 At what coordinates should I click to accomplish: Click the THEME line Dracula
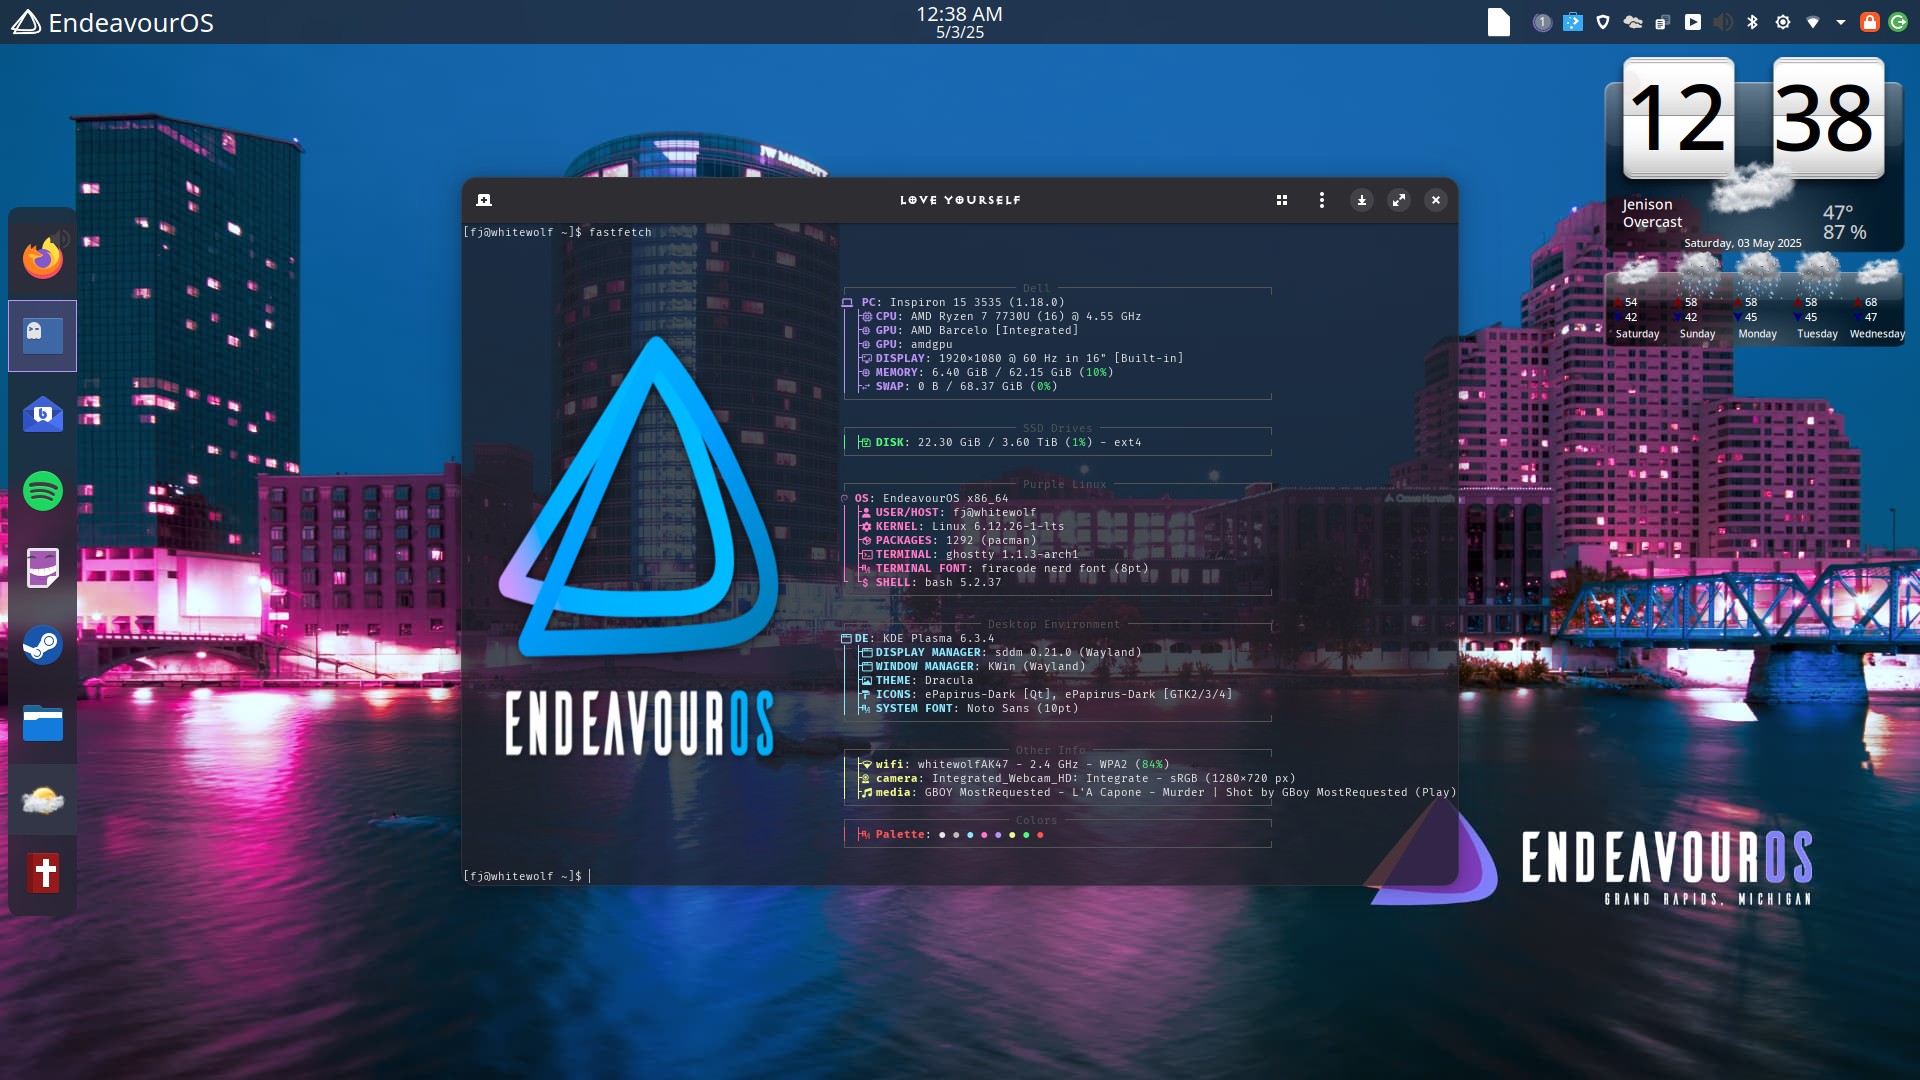pos(917,680)
